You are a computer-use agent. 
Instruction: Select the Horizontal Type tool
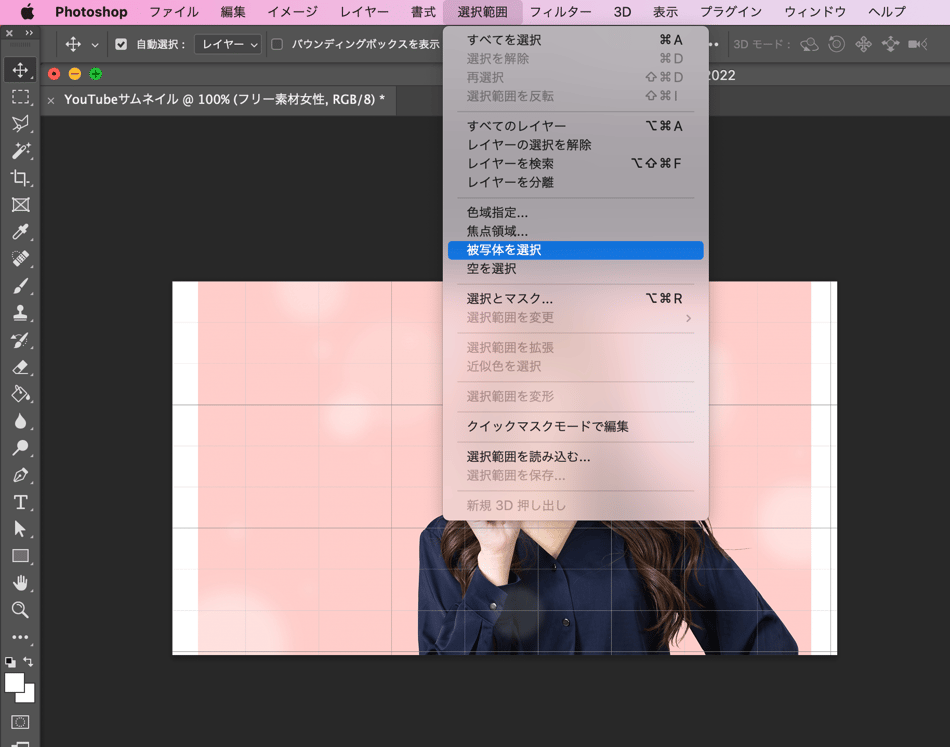(x=20, y=502)
